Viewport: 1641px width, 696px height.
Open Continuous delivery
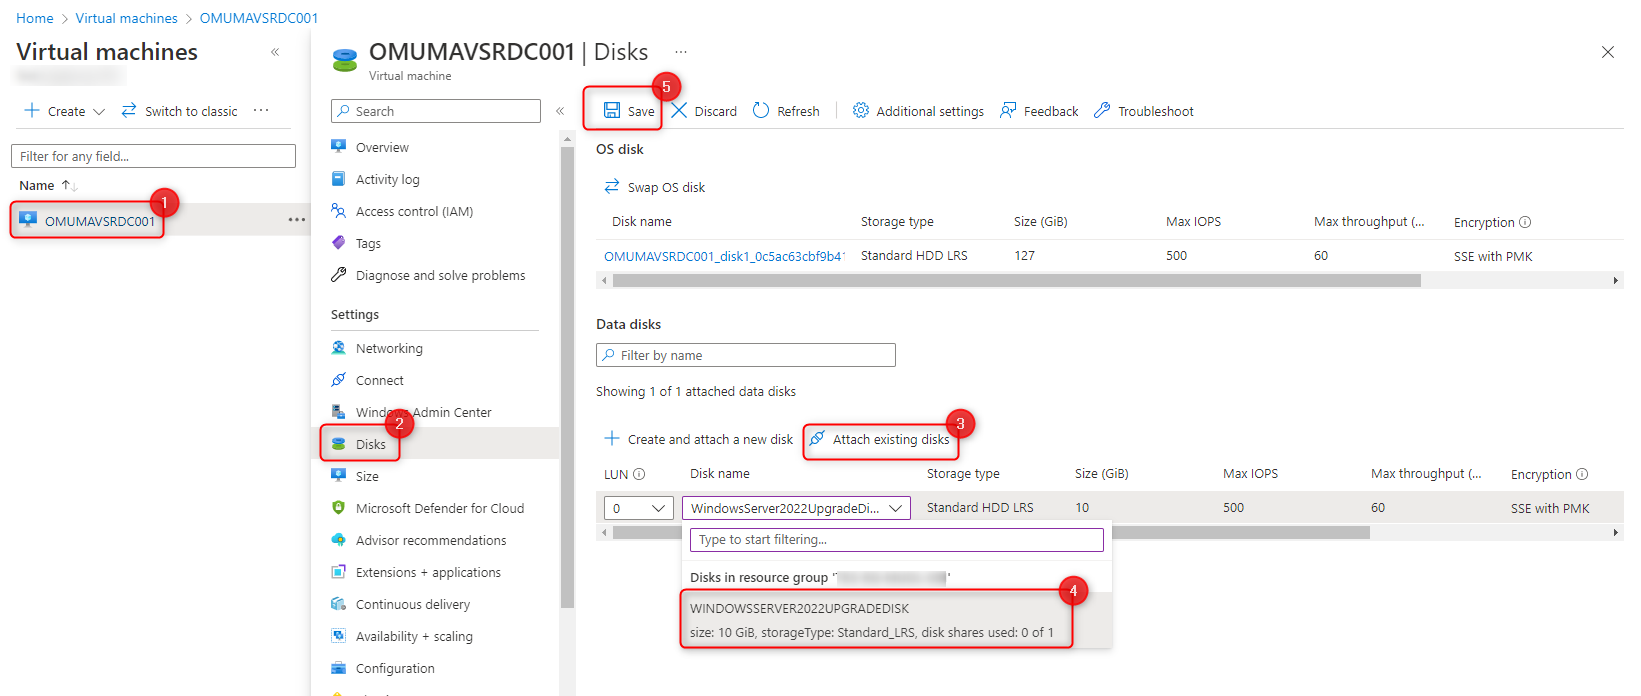click(x=412, y=604)
